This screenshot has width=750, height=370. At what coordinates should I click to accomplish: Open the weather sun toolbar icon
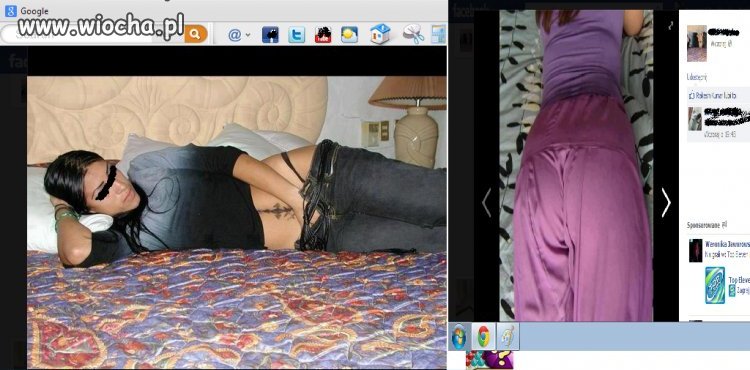click(350, 34)
